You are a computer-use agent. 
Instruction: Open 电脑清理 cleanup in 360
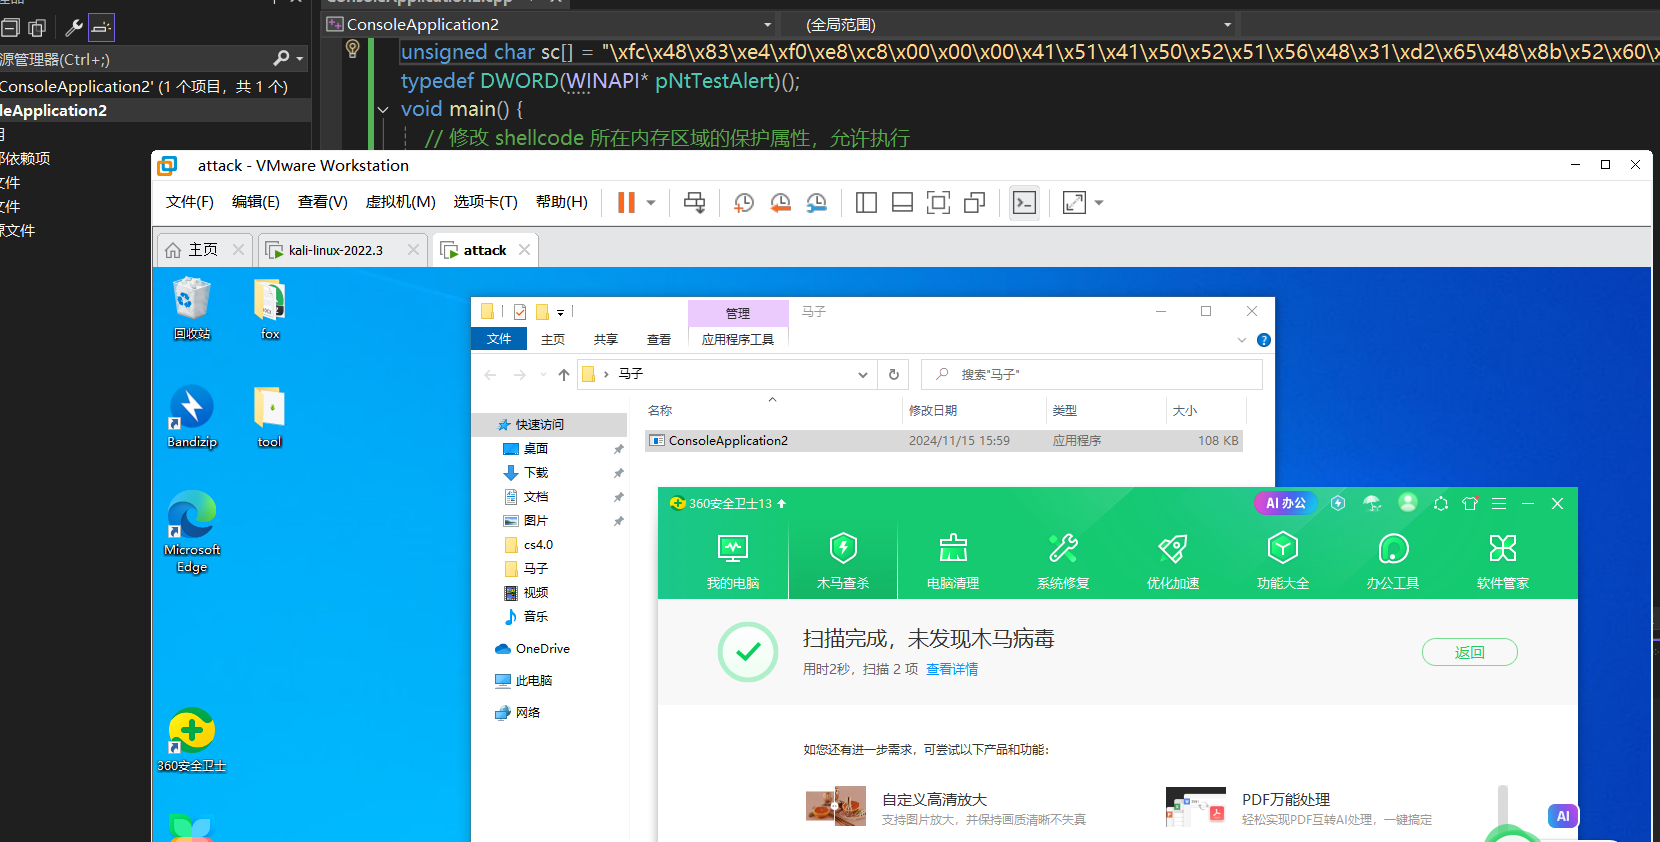953,561
